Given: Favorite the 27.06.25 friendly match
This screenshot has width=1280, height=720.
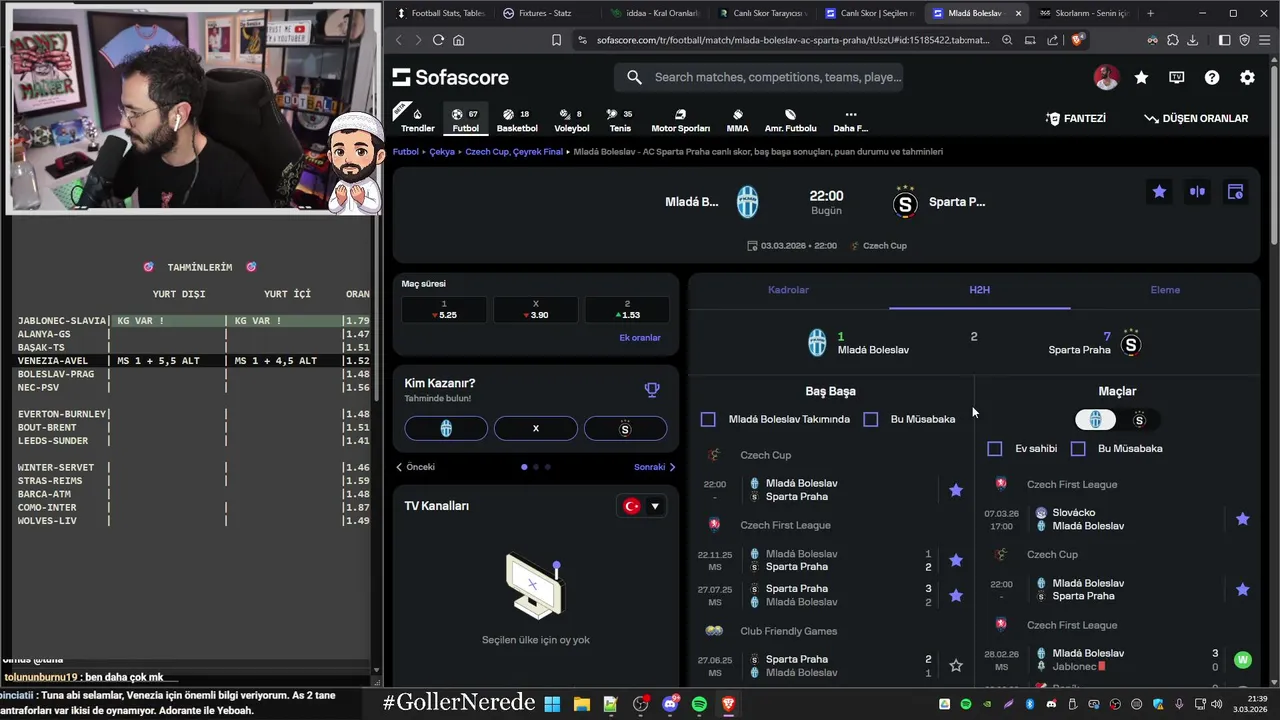Looking at the screenshot, I should (x=956, y=665).
